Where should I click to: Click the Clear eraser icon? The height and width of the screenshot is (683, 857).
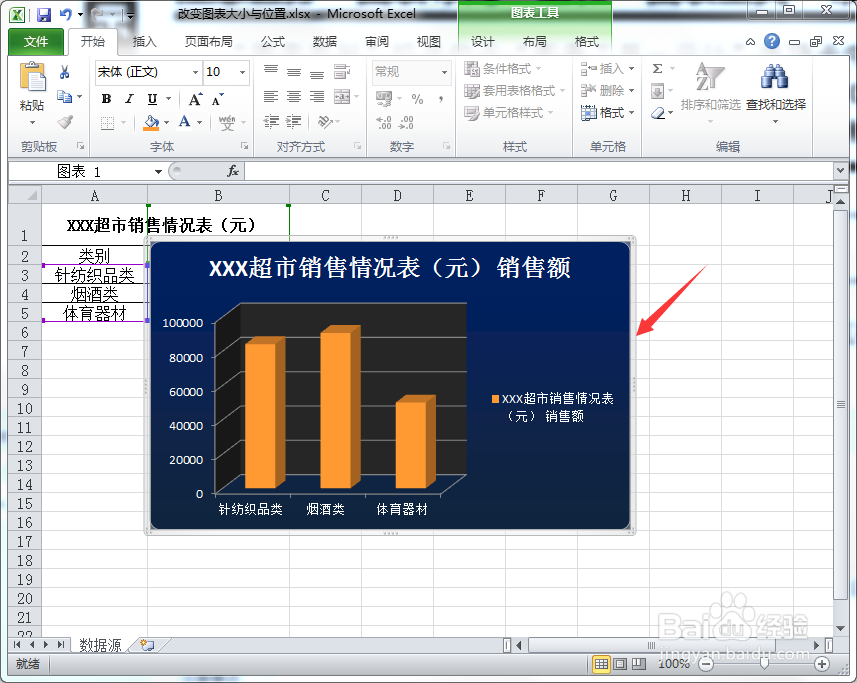(x=658, y=114)
